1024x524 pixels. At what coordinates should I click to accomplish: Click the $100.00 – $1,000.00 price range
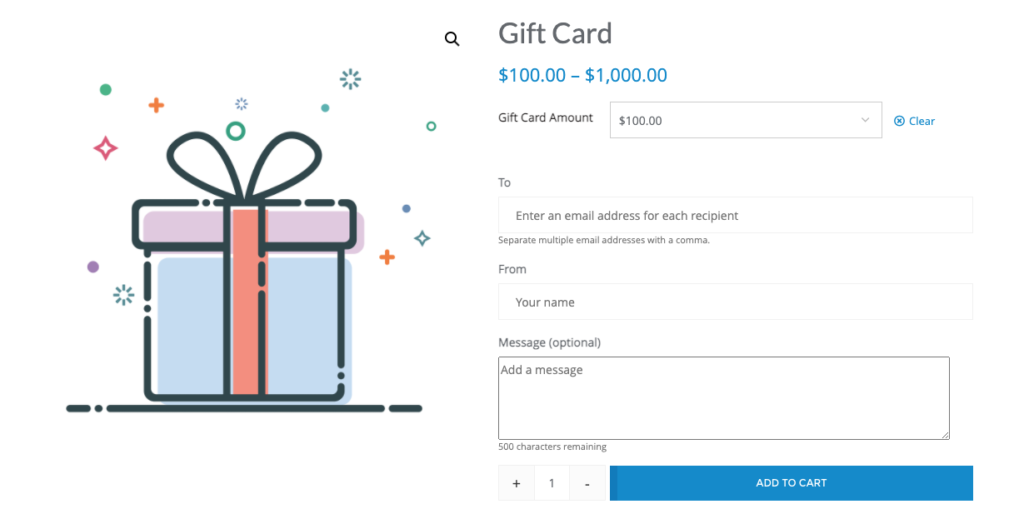click(583, 75)
